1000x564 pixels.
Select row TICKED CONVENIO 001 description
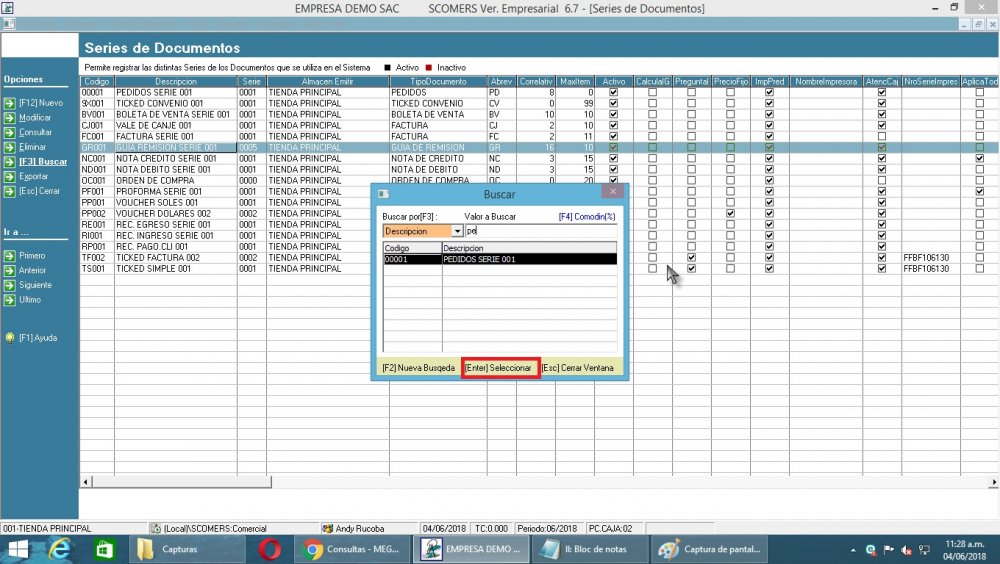159,103
